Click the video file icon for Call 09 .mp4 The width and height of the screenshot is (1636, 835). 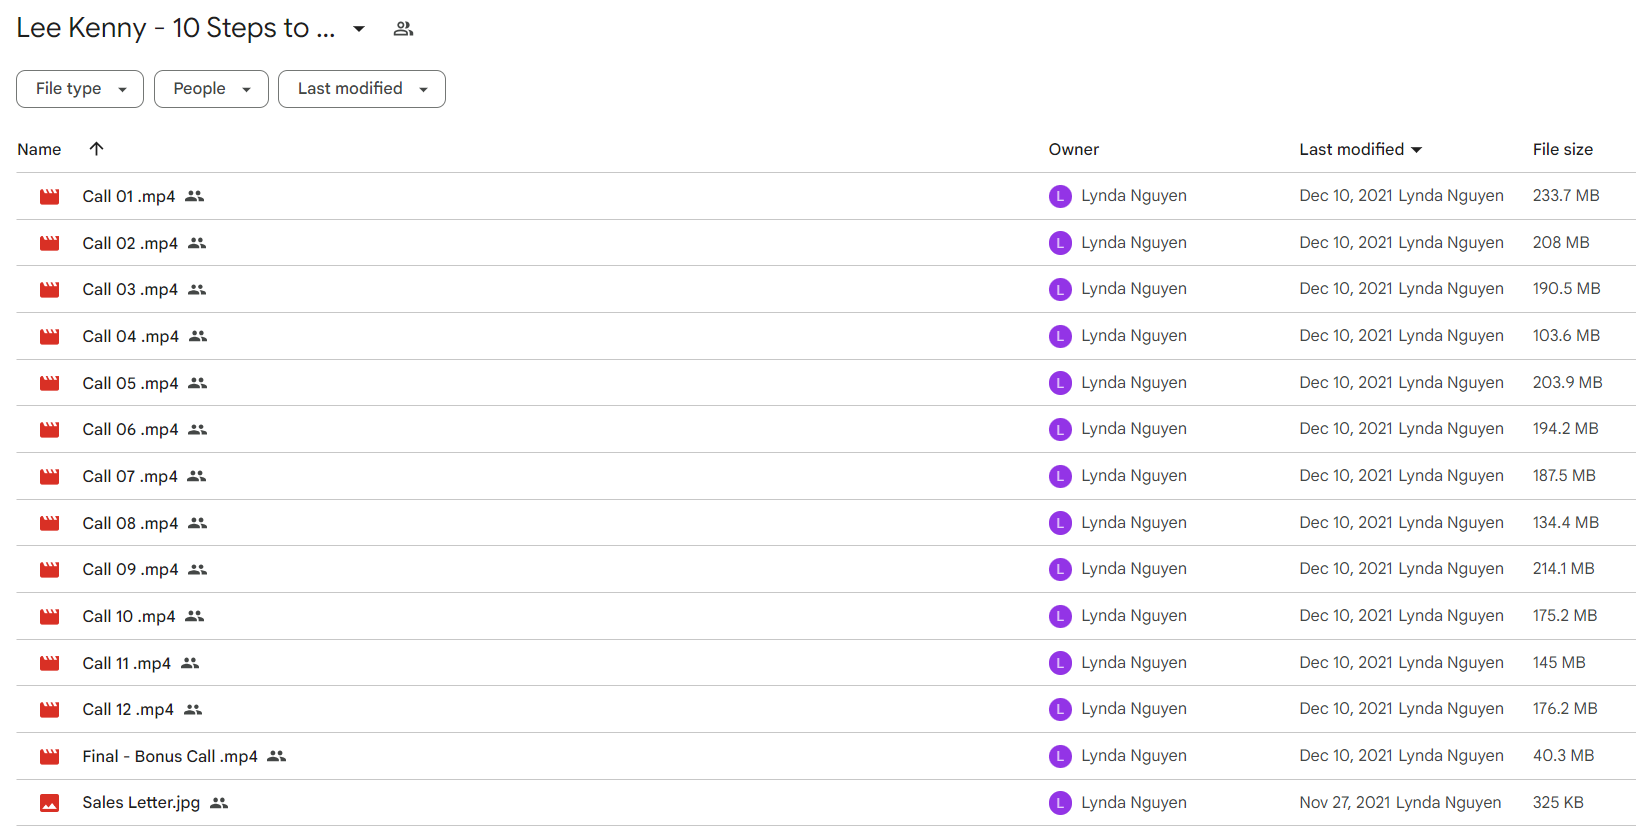pyautogui.click(x=49, y=570)
